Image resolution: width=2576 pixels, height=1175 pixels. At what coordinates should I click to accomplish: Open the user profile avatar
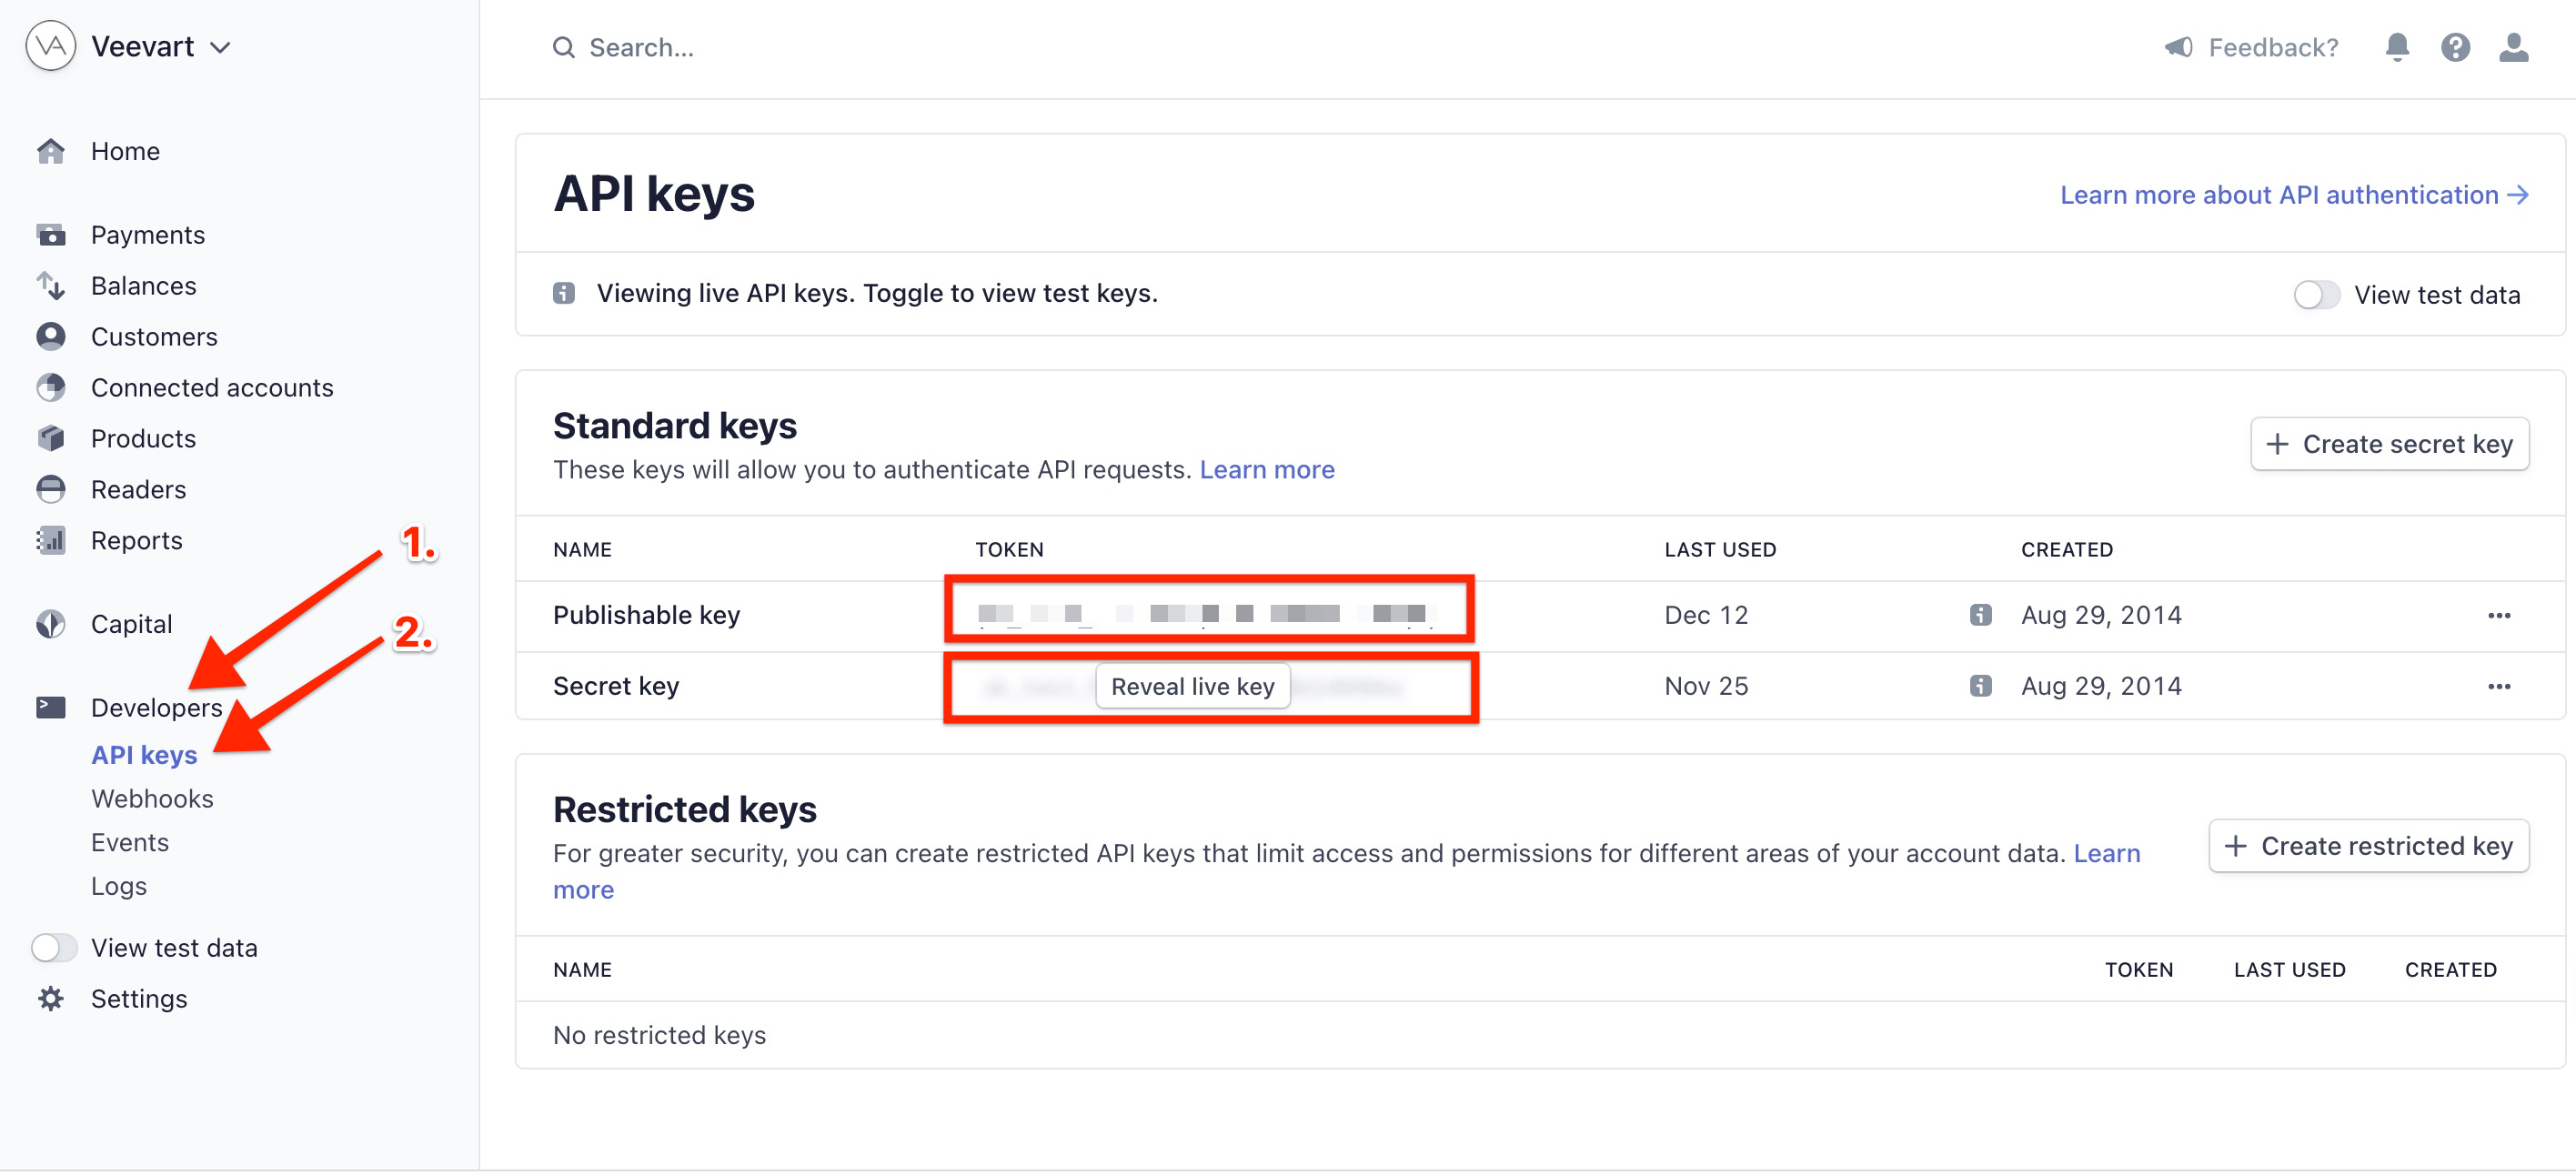pos(2515,47)
